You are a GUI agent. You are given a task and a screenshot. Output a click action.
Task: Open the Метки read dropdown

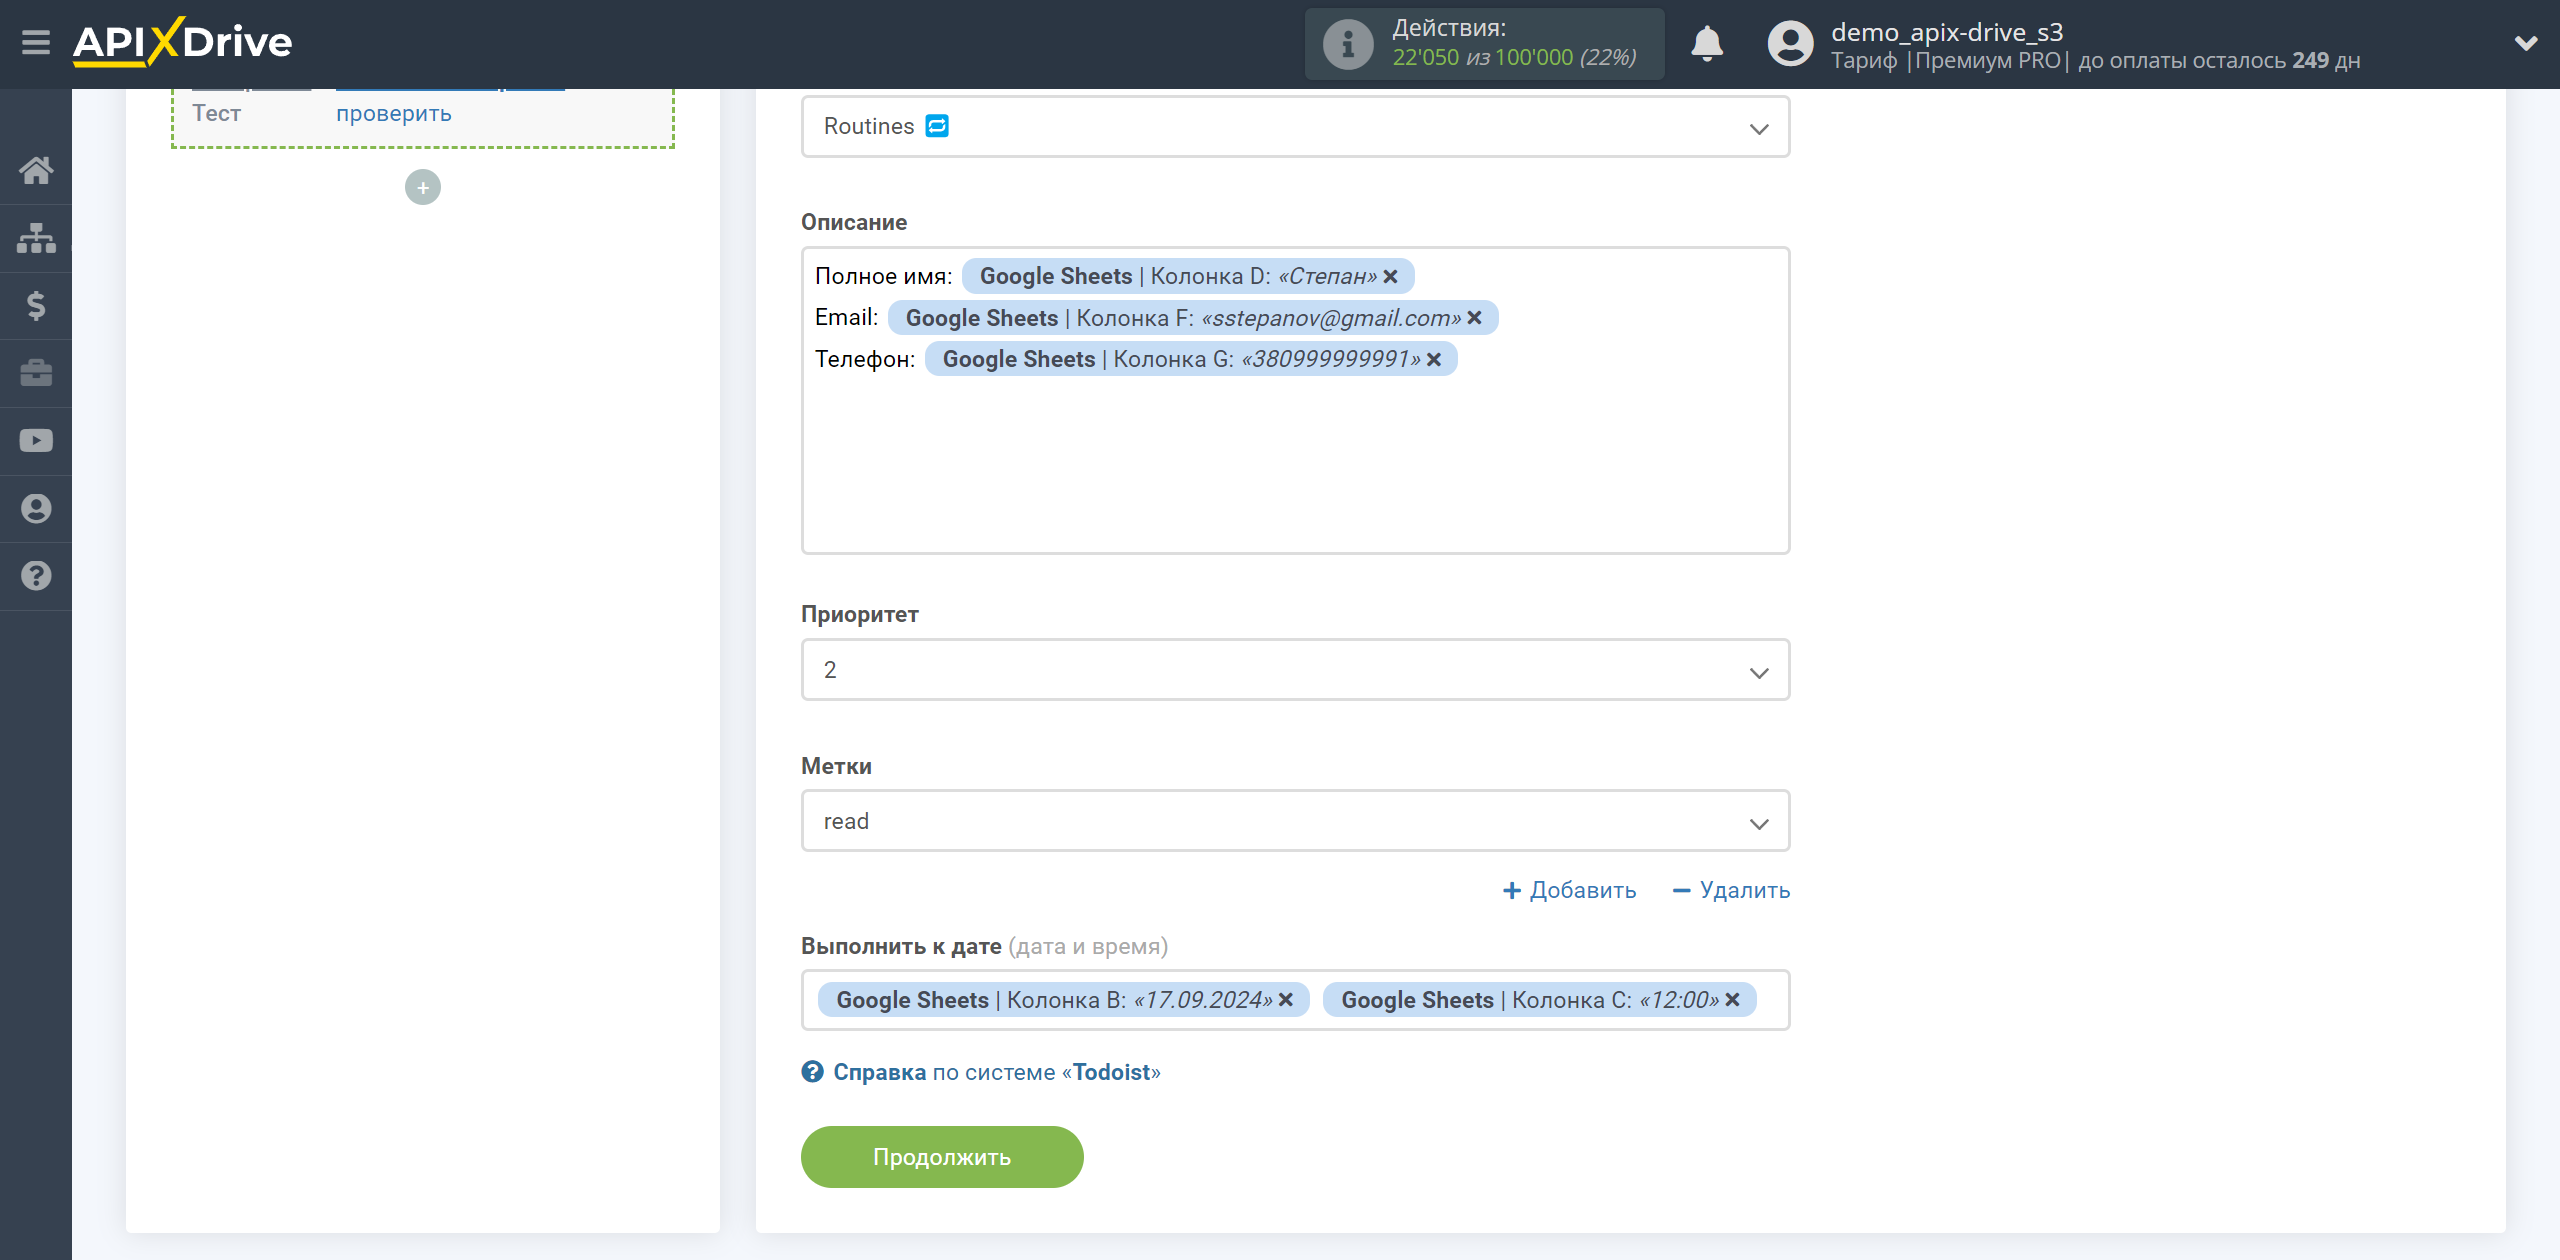pyautogui.click(x=1295, y=822)
